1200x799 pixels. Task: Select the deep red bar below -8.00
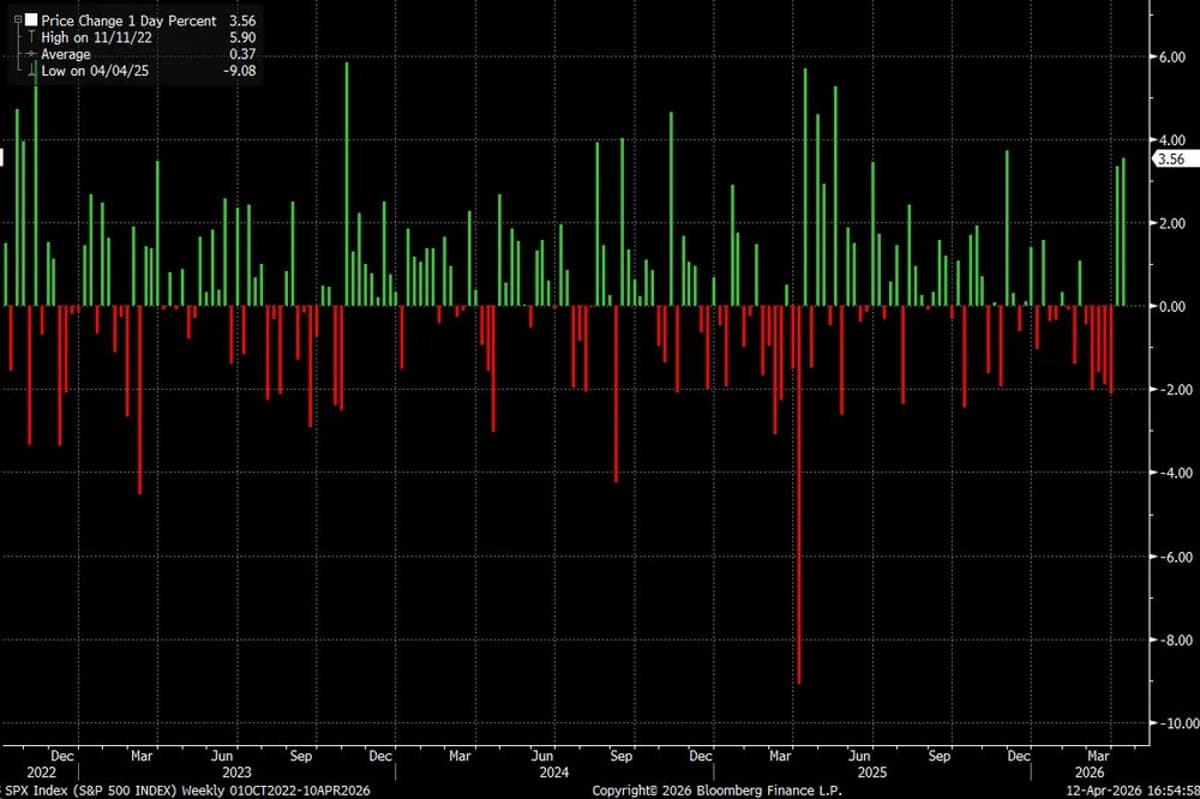tap(800, 550)
